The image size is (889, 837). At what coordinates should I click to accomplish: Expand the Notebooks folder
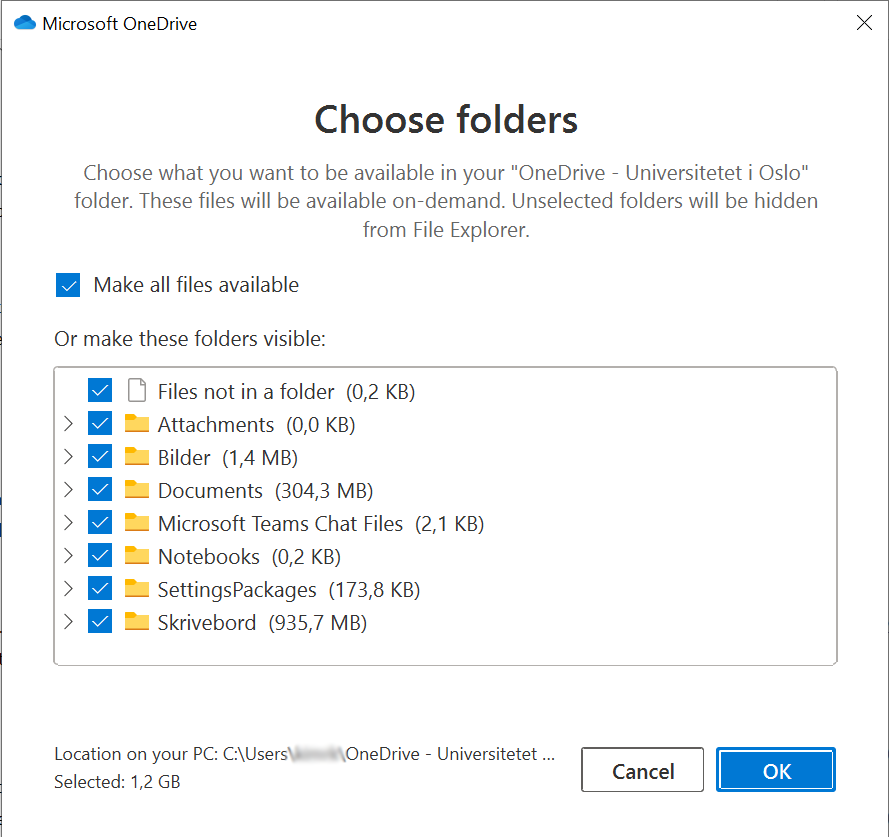69,556
